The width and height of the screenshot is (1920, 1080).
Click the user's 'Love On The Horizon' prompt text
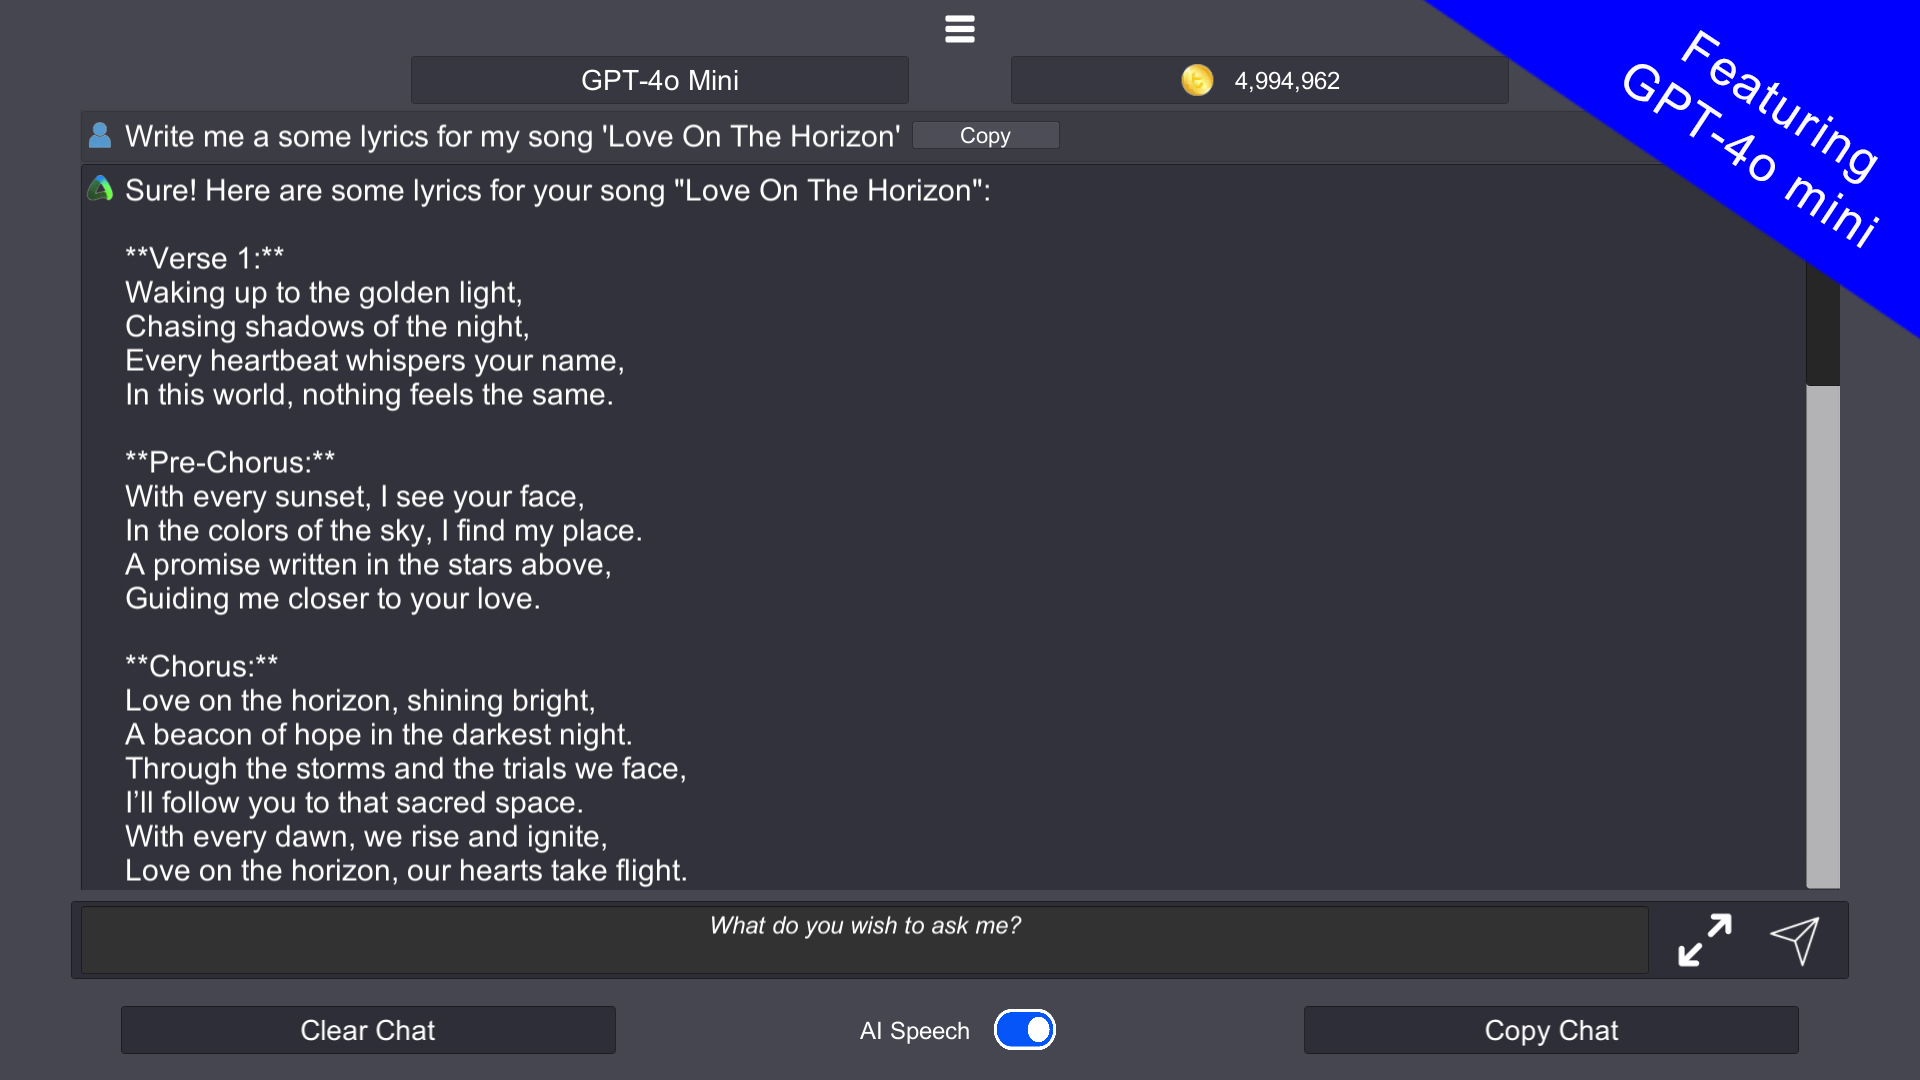512,136
